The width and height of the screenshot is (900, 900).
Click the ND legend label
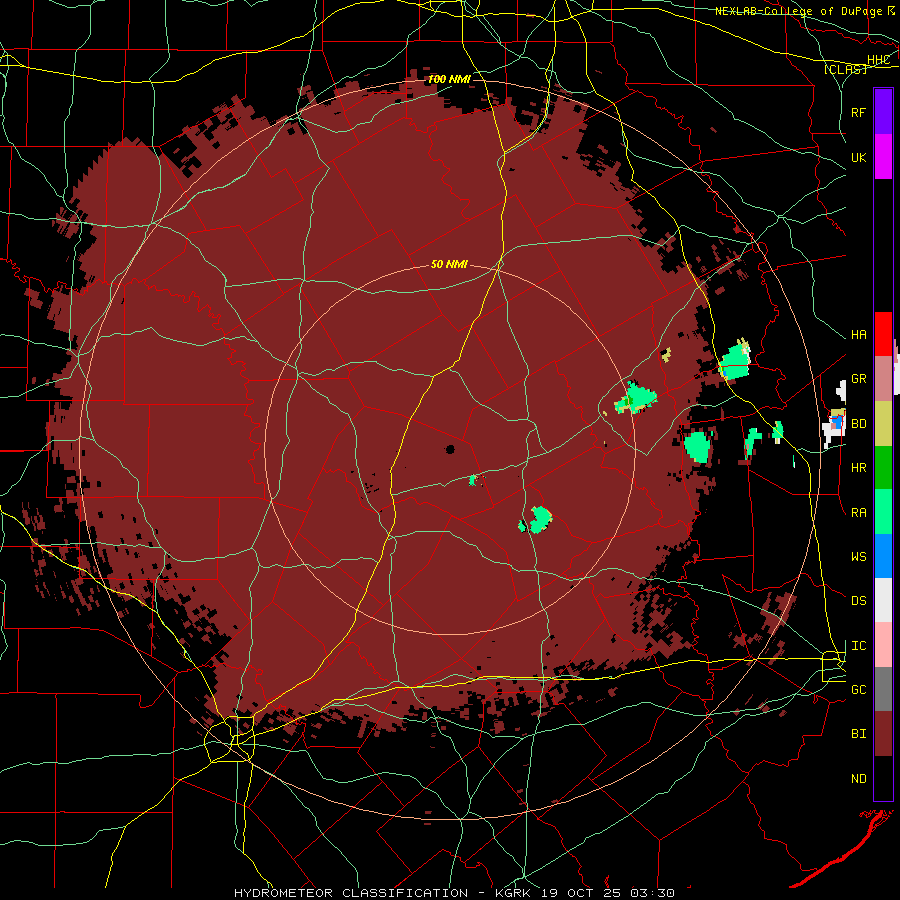click(859, 778)
